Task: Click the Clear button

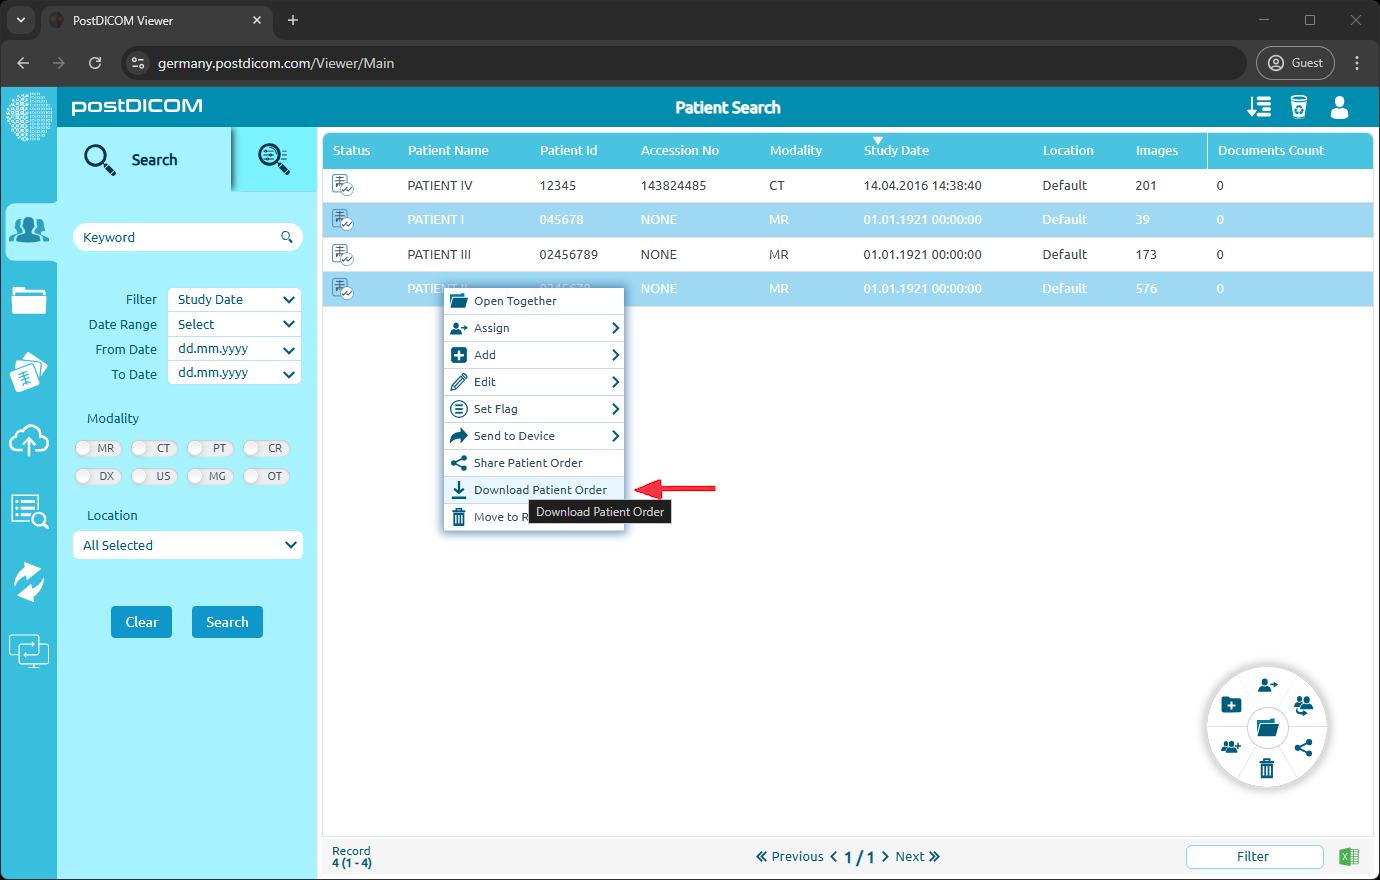Action: click(x=141, y=622)
